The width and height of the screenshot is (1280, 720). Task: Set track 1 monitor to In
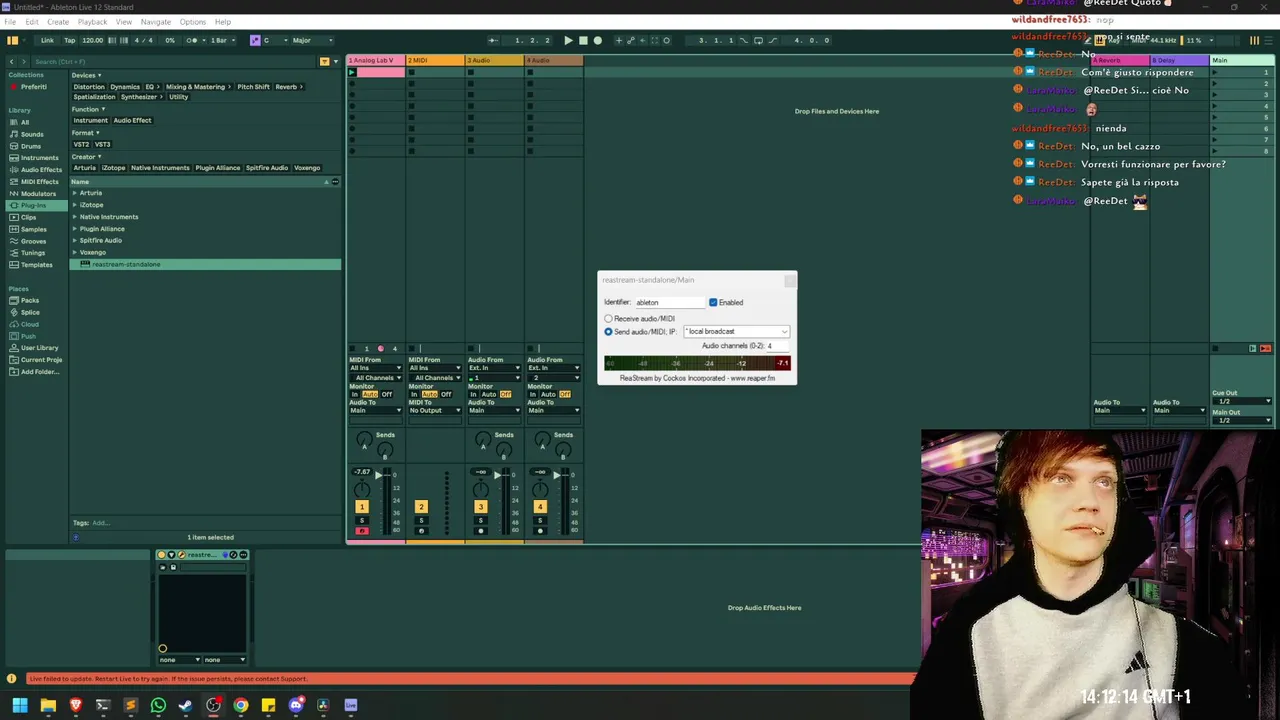point(354,394)
